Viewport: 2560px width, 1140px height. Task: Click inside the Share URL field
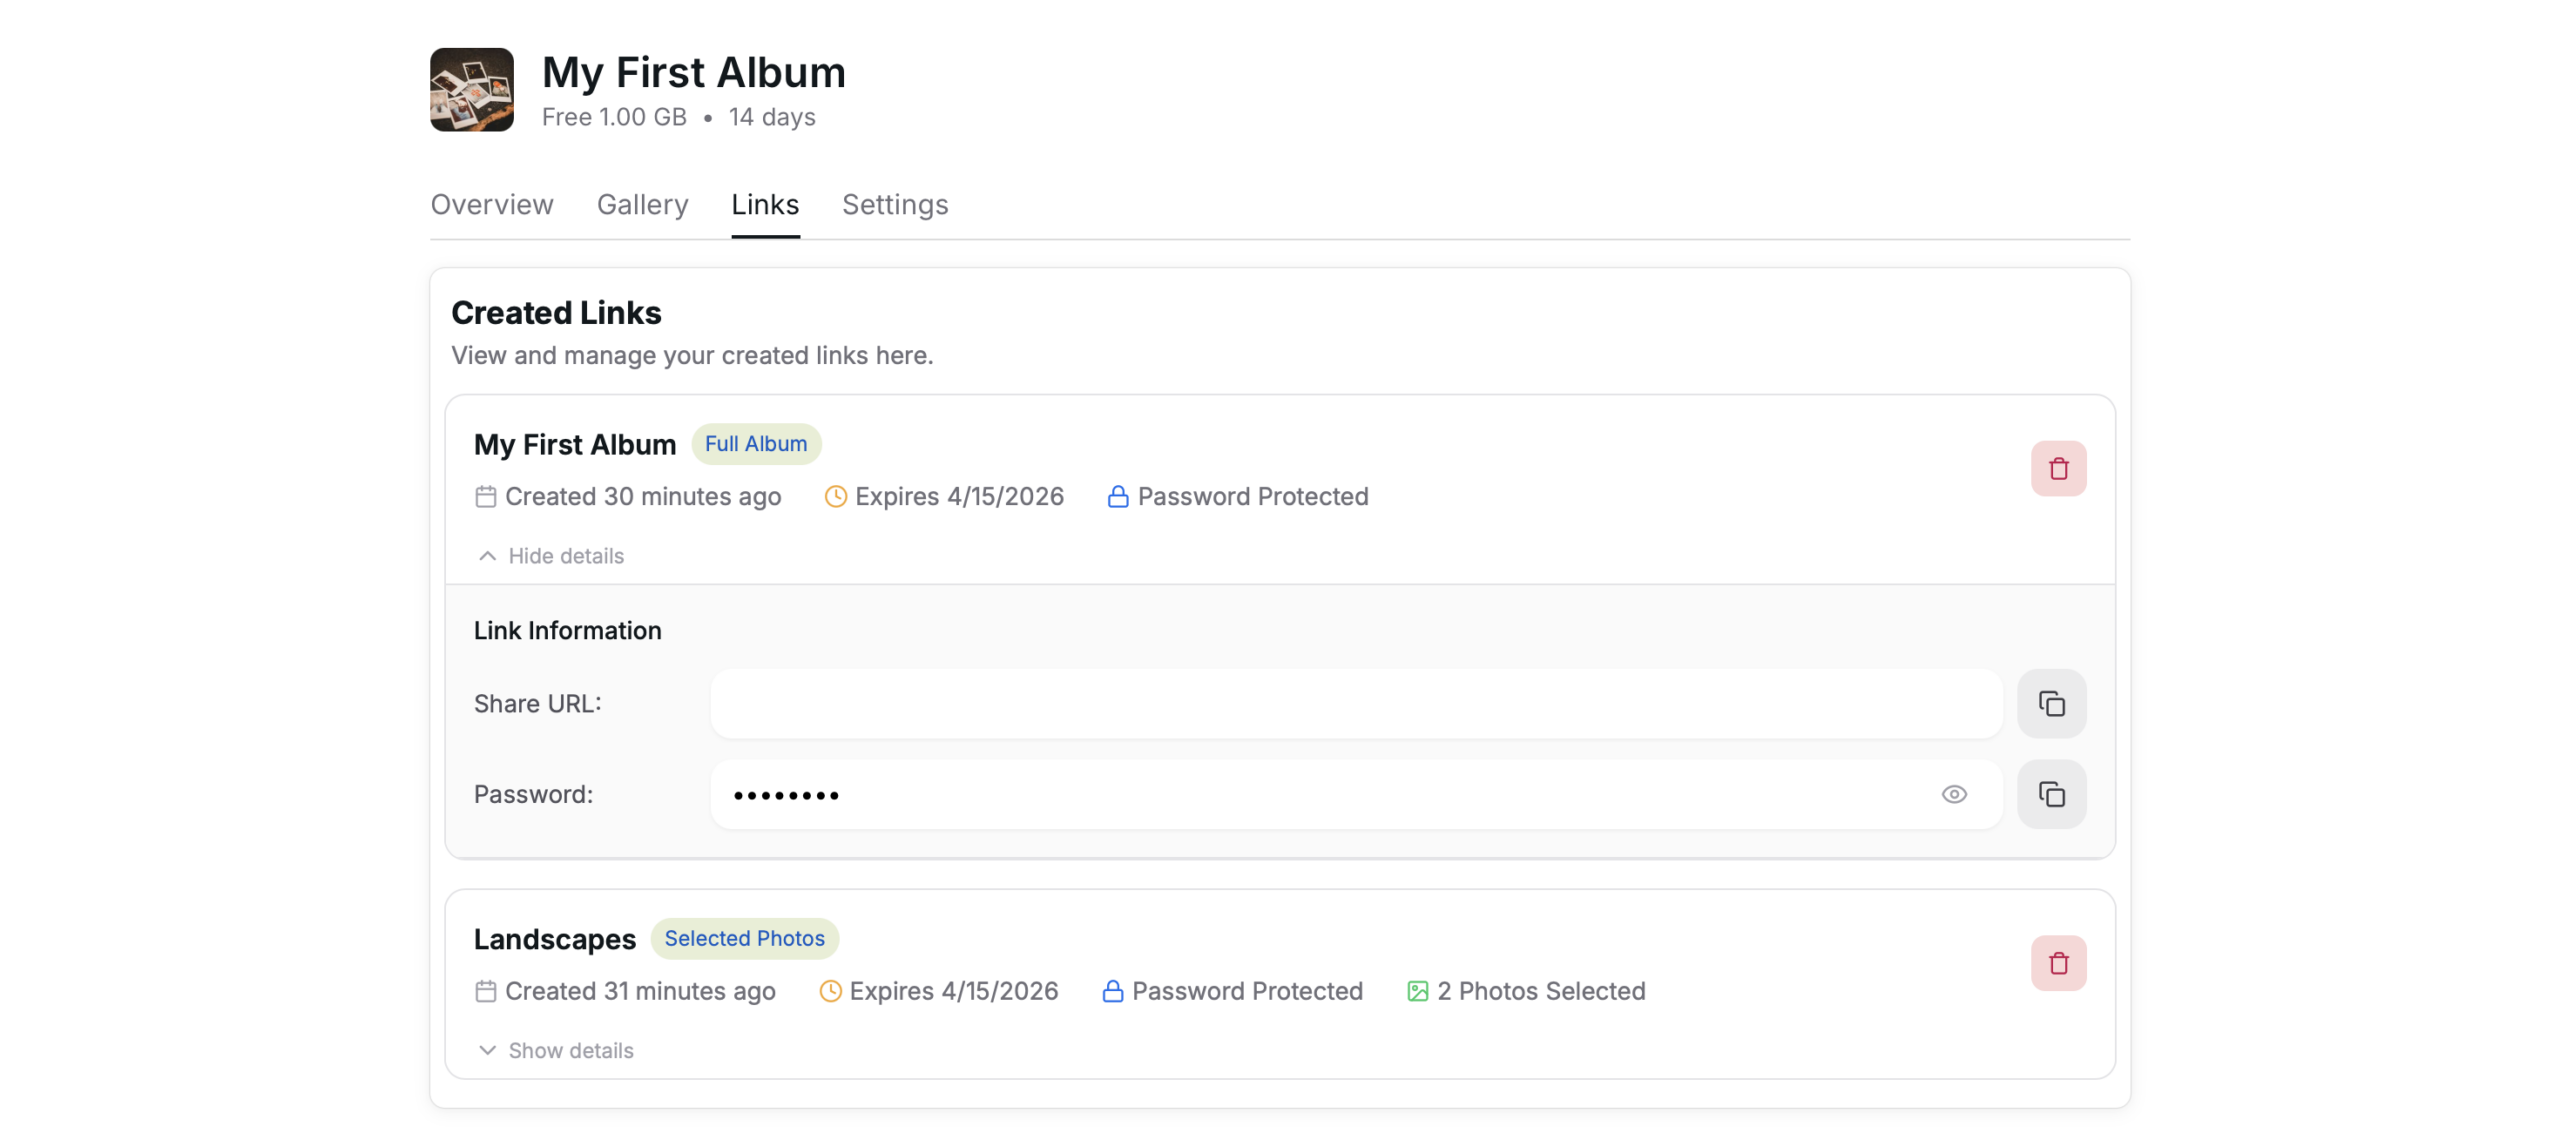[x=1355, y=704]
